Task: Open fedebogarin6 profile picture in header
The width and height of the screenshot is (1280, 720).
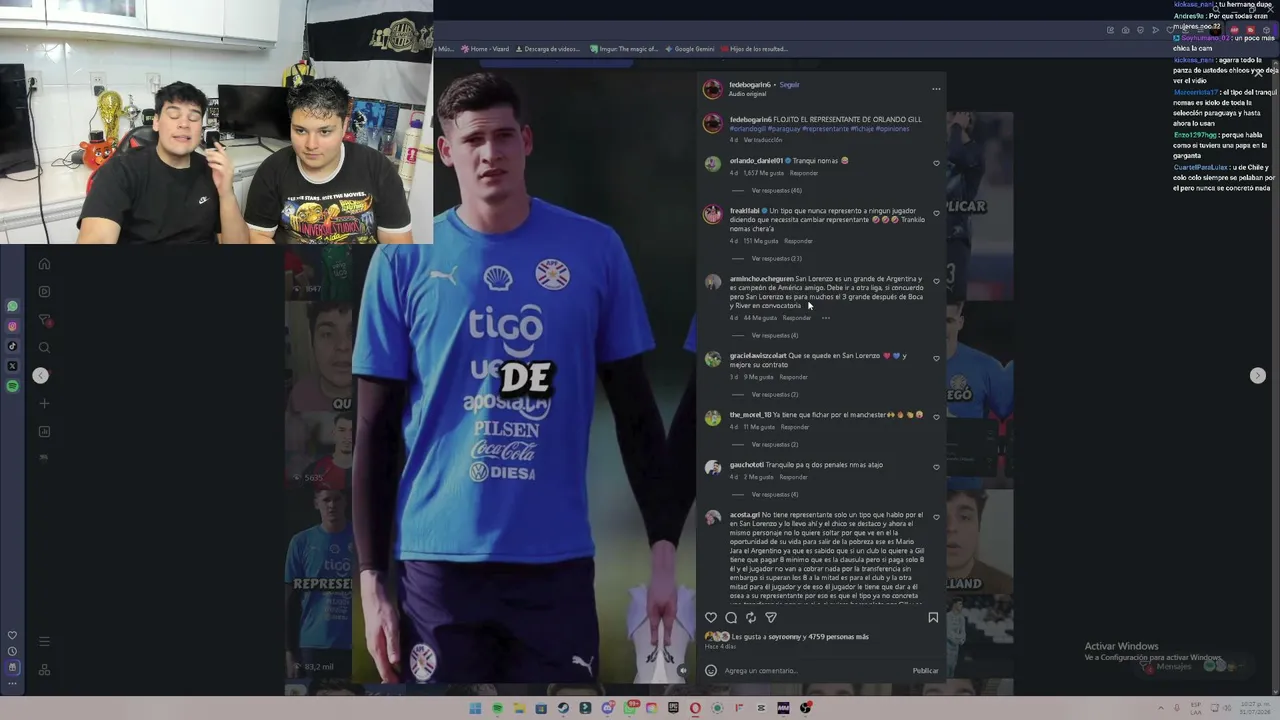Action: point(713,89)
